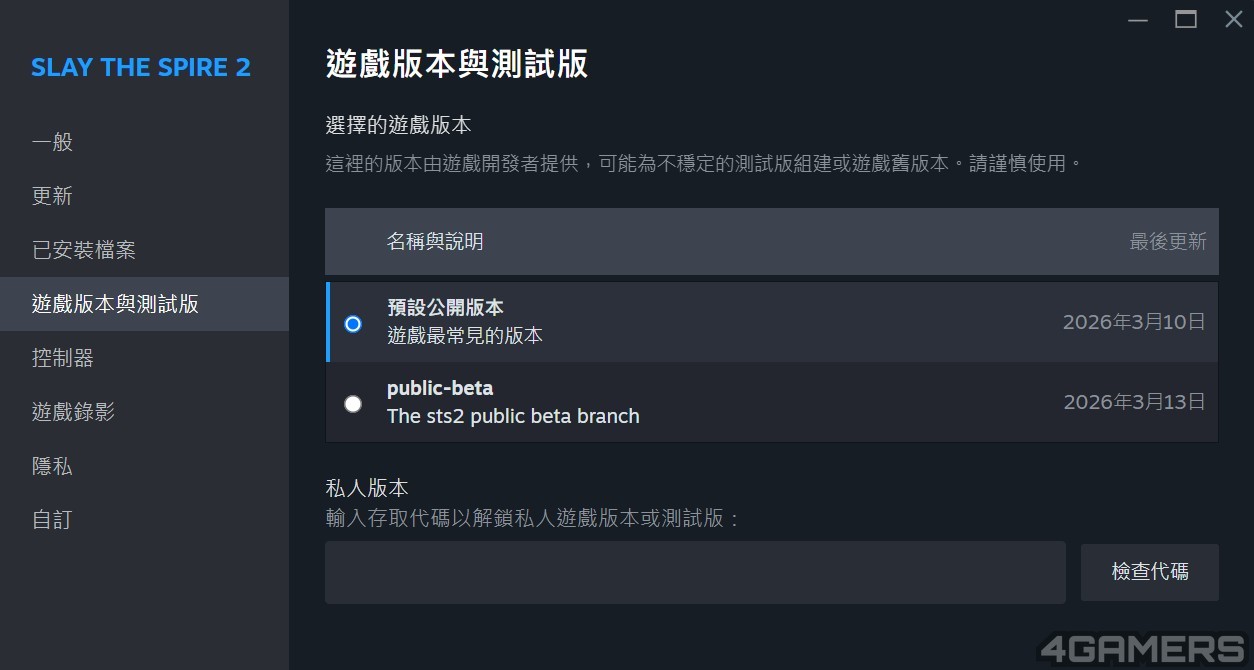Show the 遊戲錄影 settings page

(73, 412)
